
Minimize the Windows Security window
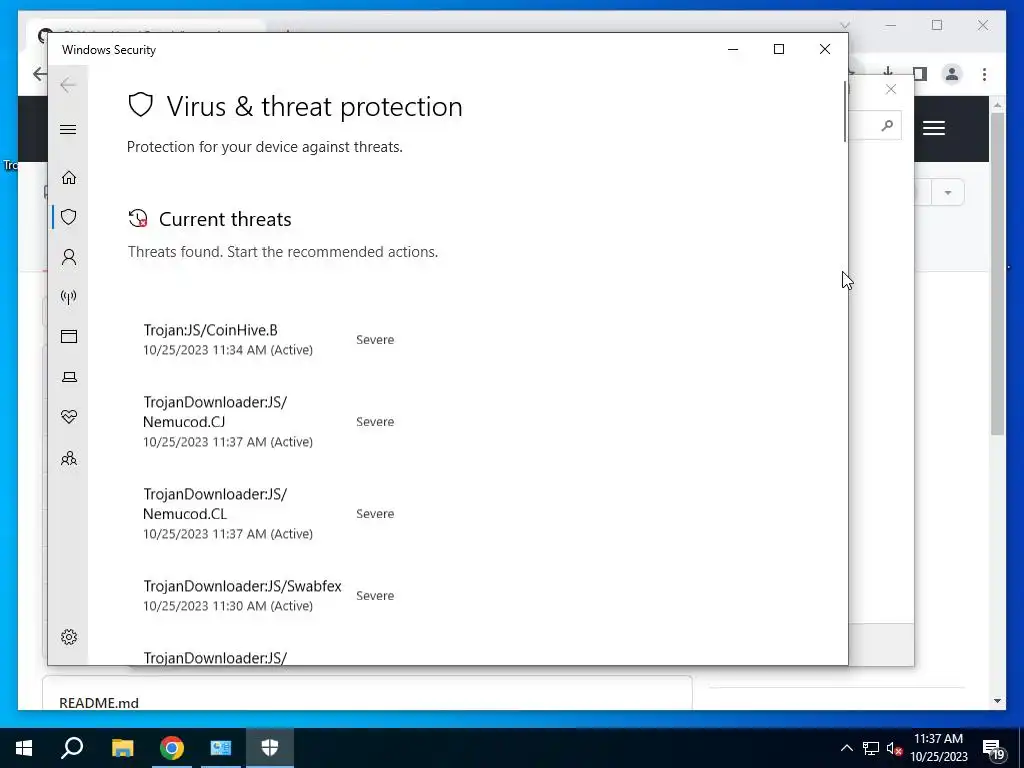pyautogui.click(x=733, y=49)
